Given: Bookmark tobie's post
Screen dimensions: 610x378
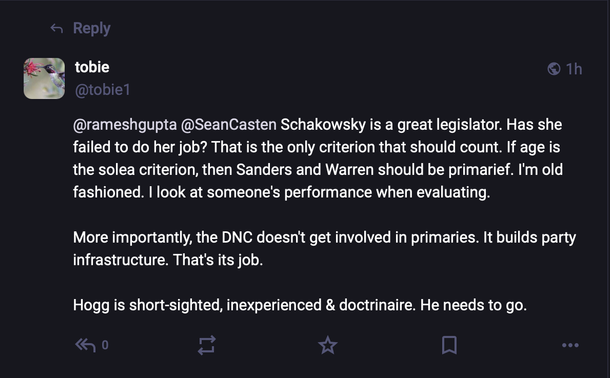Looking at the screenshot, I should [449, 345].
